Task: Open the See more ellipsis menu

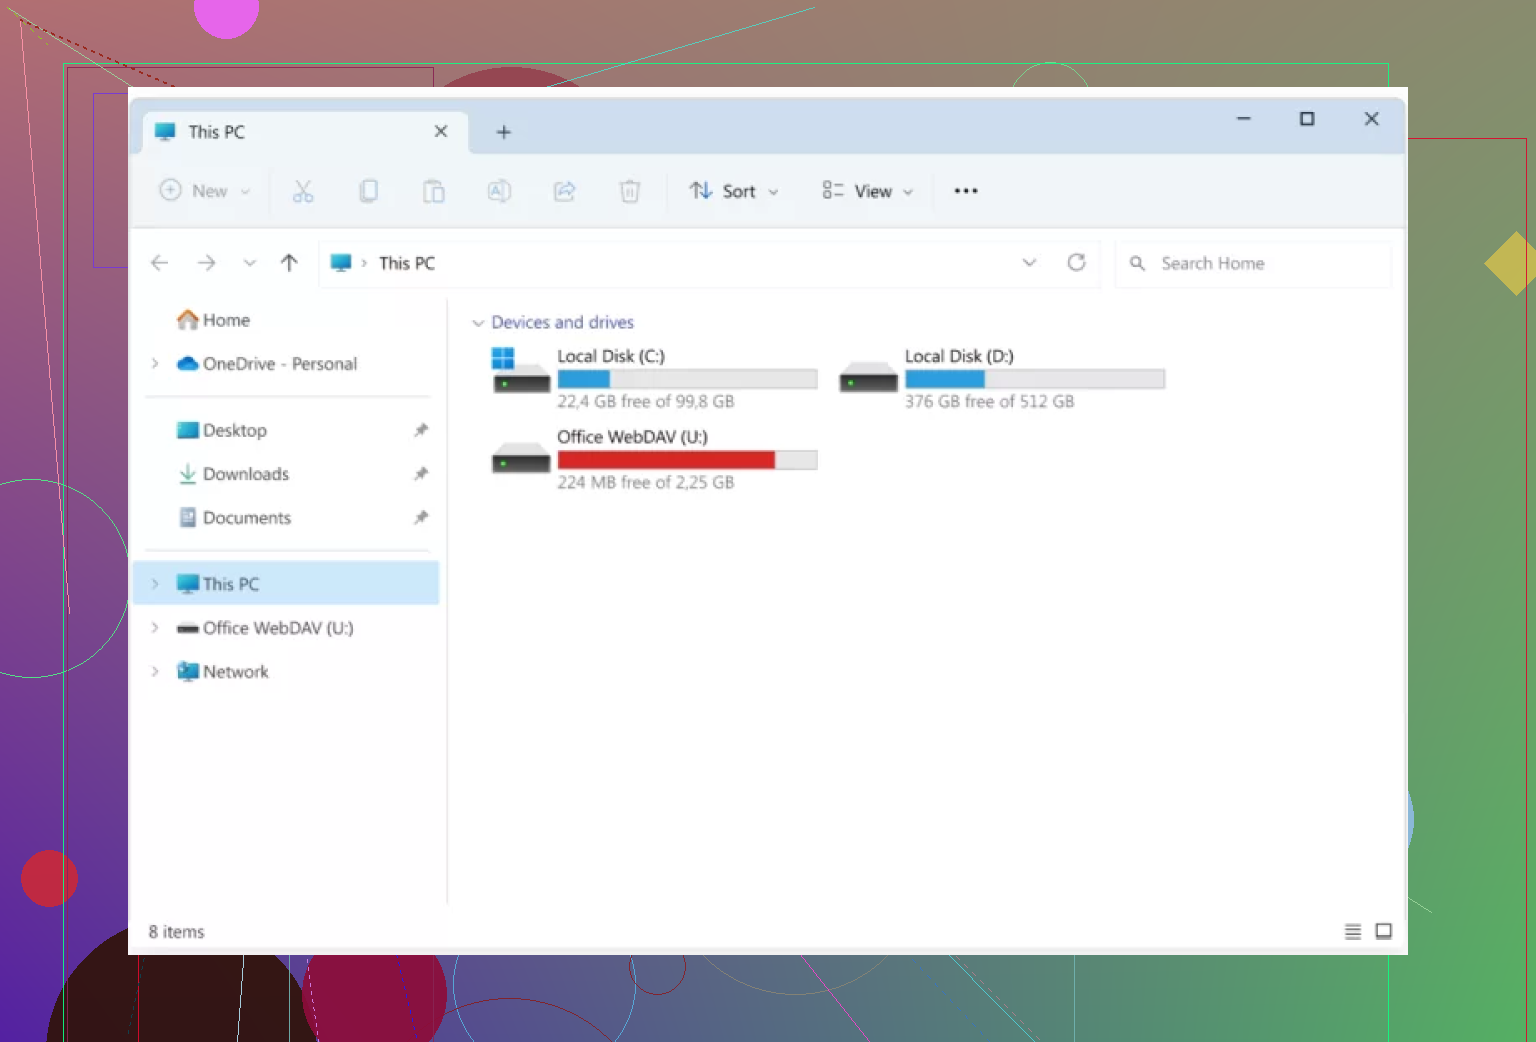Action: coord(966,191)
